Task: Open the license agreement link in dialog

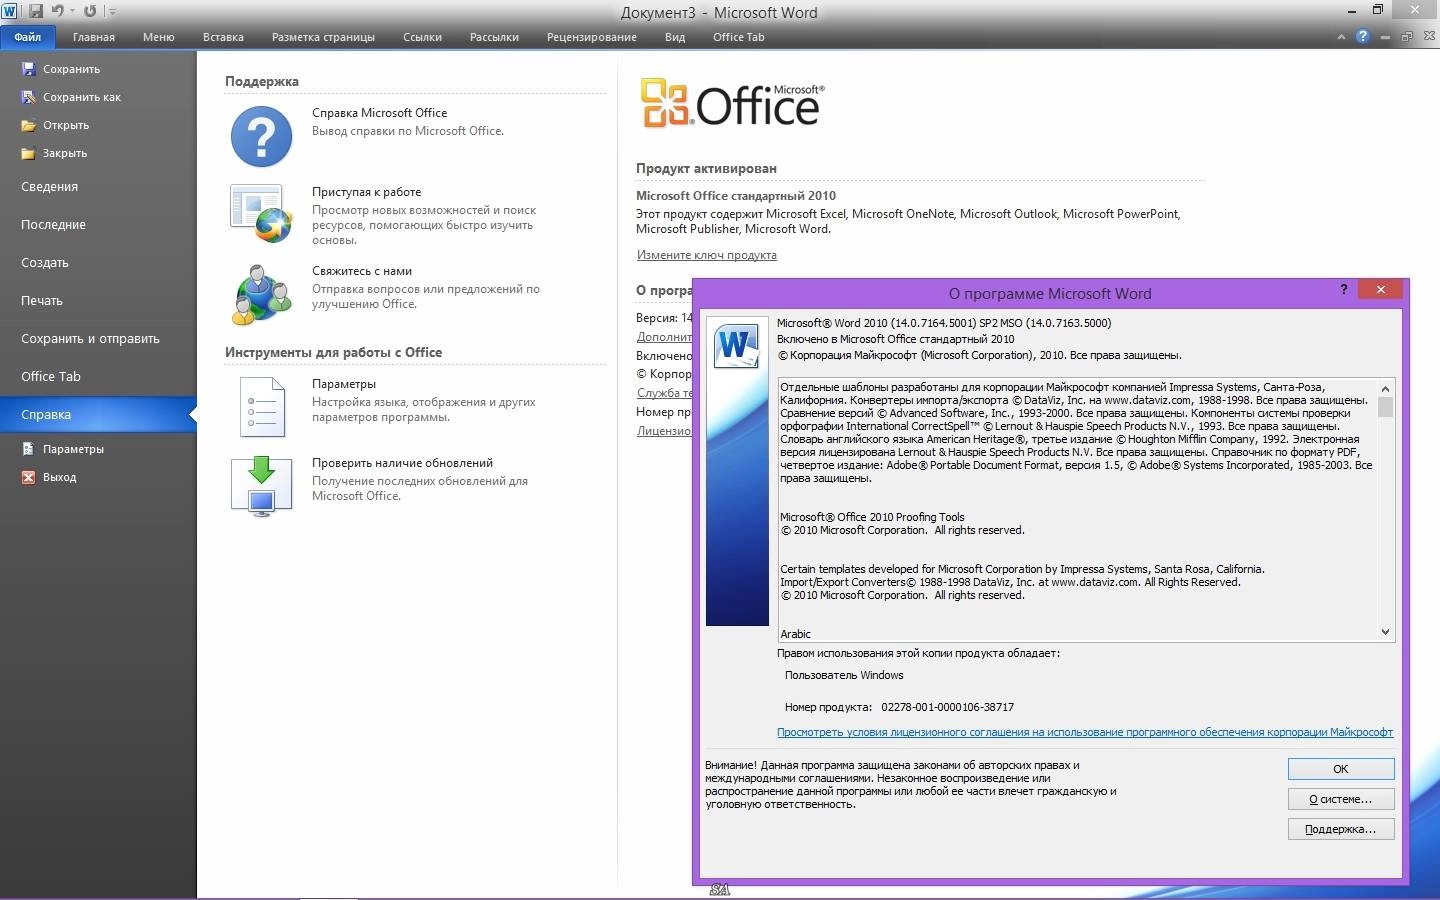Action: (x=1085, y=732)
